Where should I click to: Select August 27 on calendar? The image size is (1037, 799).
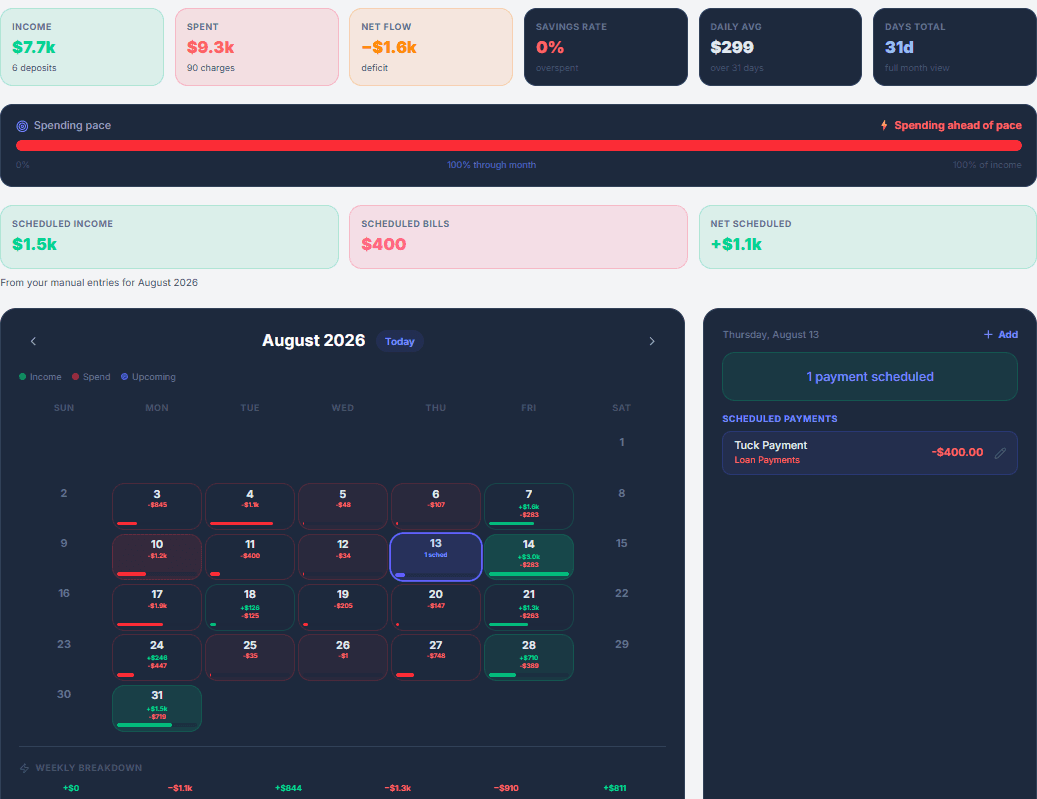(436, 657)
